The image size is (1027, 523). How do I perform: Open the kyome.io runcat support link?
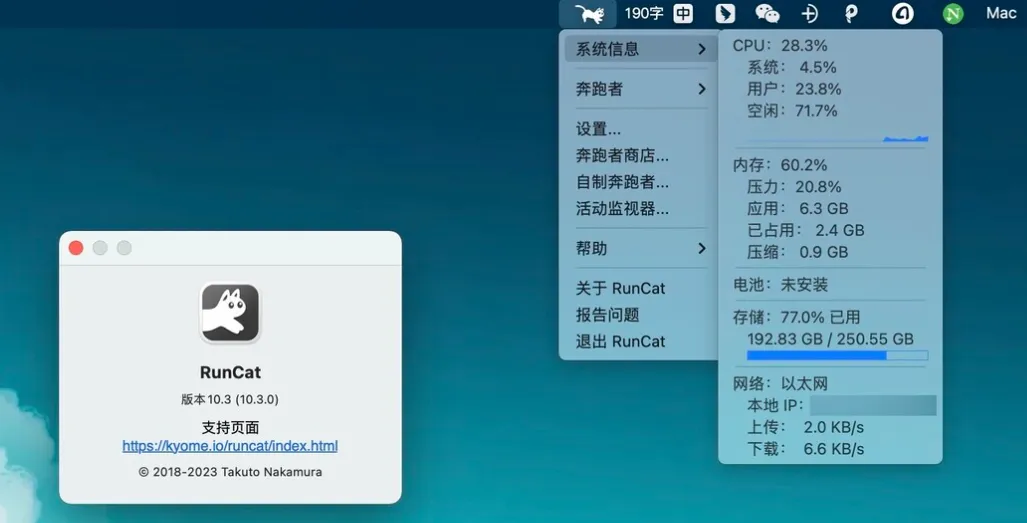(x=230, y=446)
